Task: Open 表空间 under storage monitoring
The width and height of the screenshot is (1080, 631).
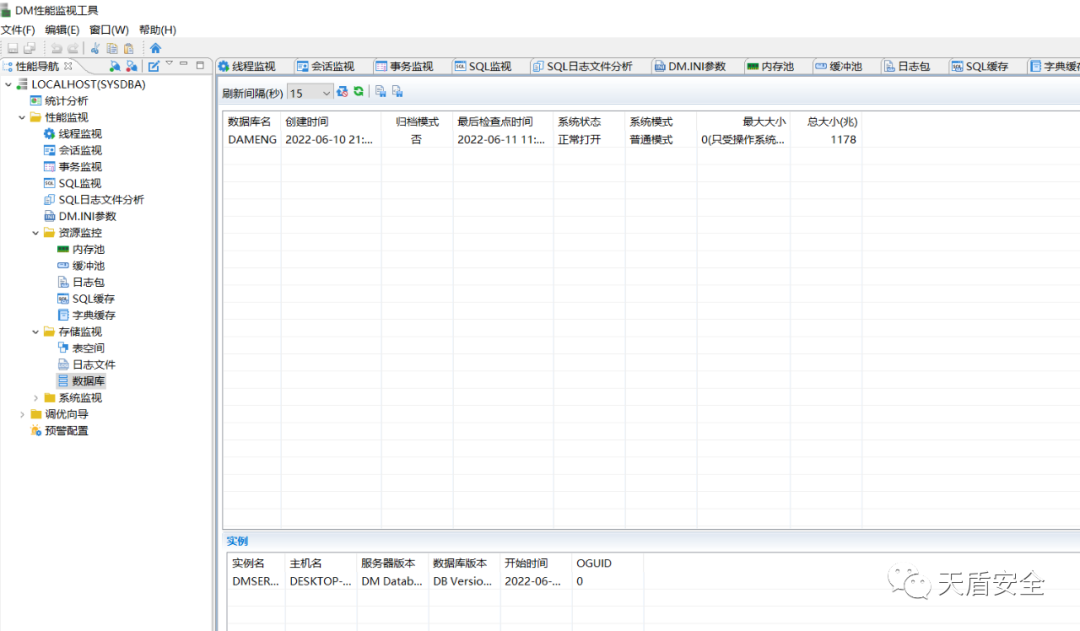Action: click(87, 349)
